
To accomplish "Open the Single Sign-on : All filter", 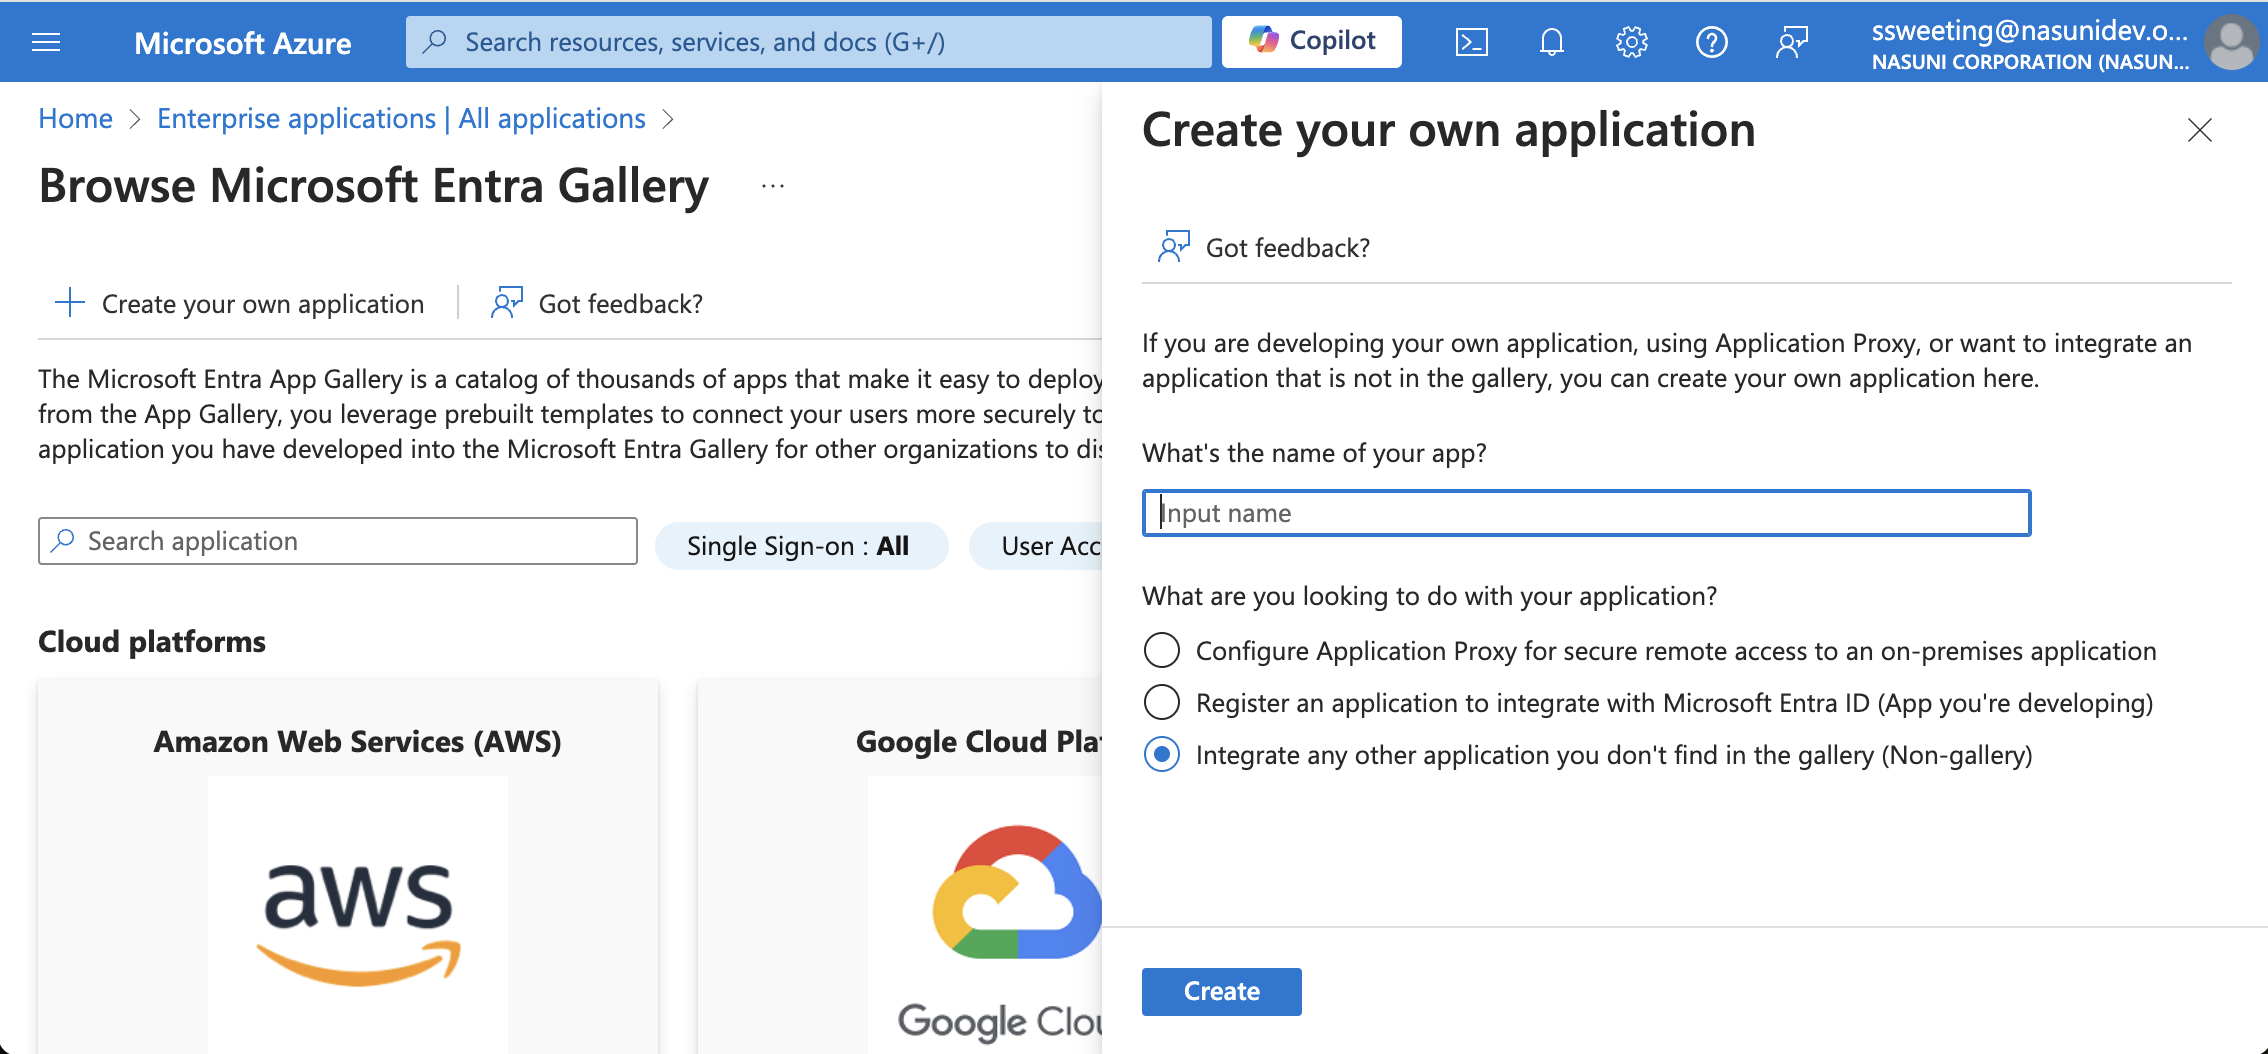I will [800, 546].
